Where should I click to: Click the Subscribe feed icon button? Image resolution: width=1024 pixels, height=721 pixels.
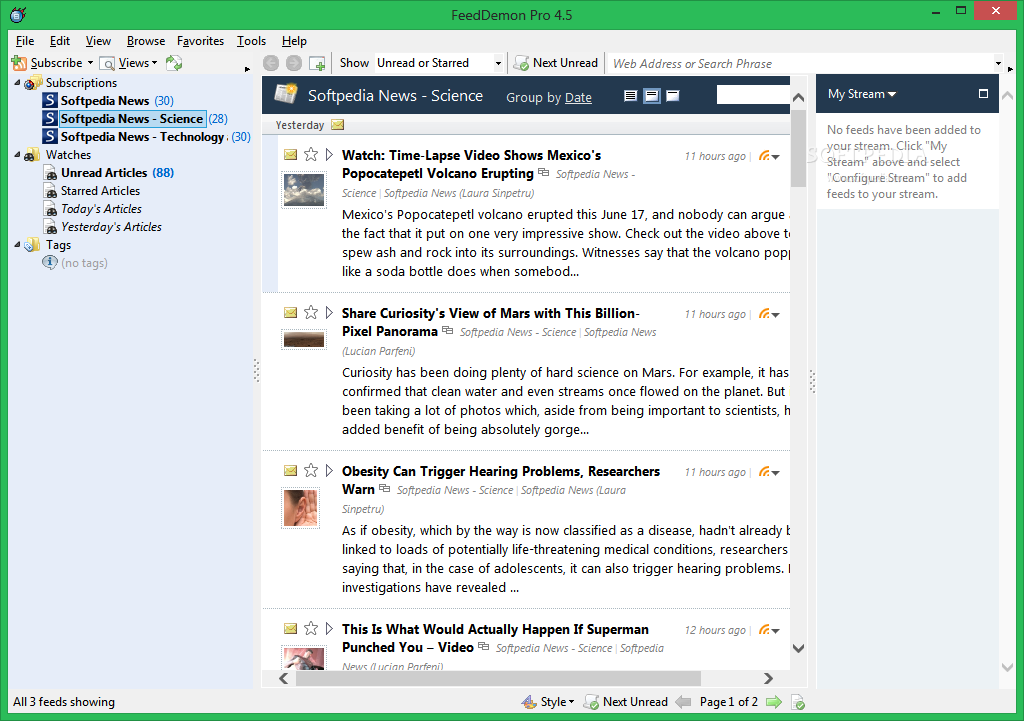[x=20, y=63]
